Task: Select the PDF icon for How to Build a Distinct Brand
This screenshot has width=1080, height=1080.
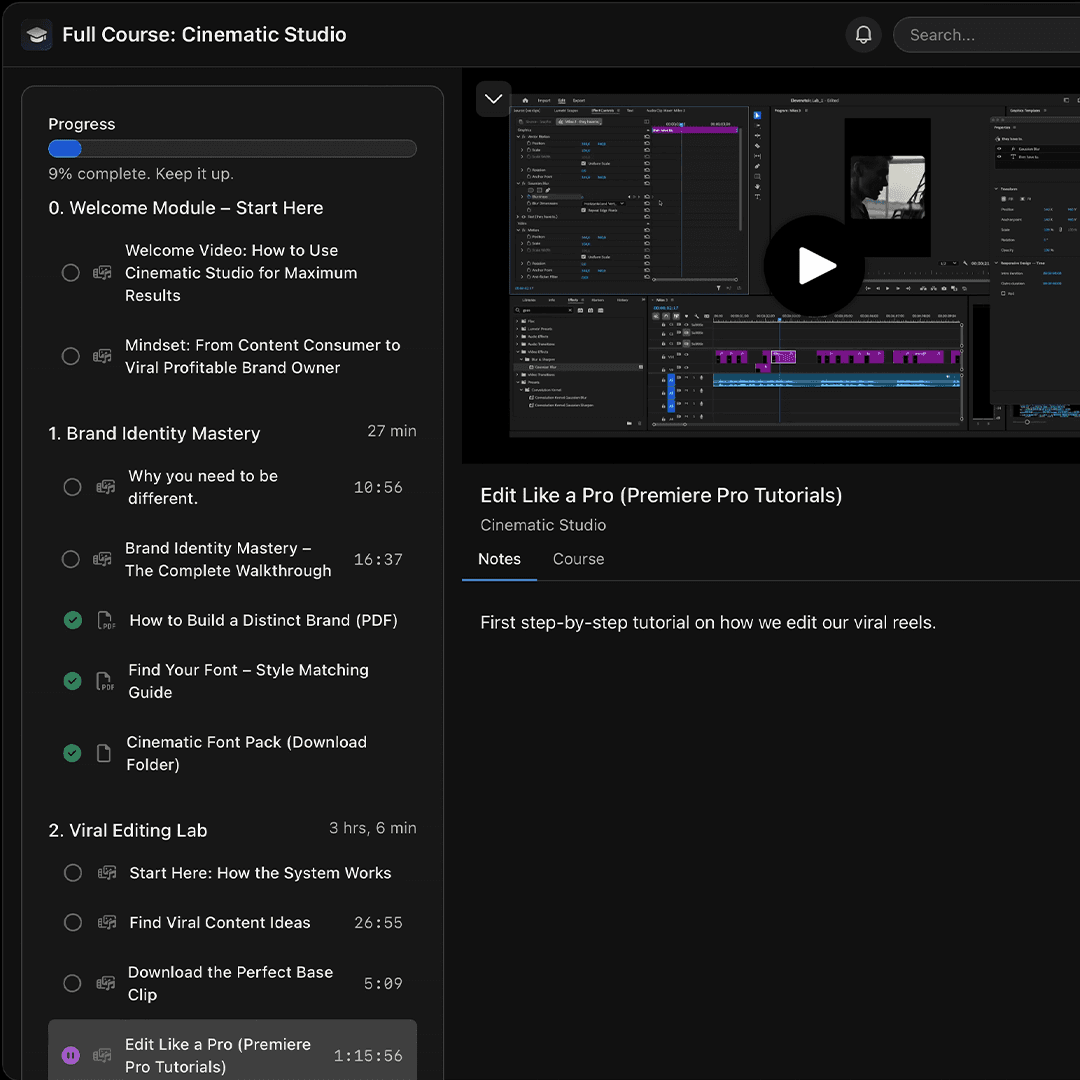Action: click(104, 620)
